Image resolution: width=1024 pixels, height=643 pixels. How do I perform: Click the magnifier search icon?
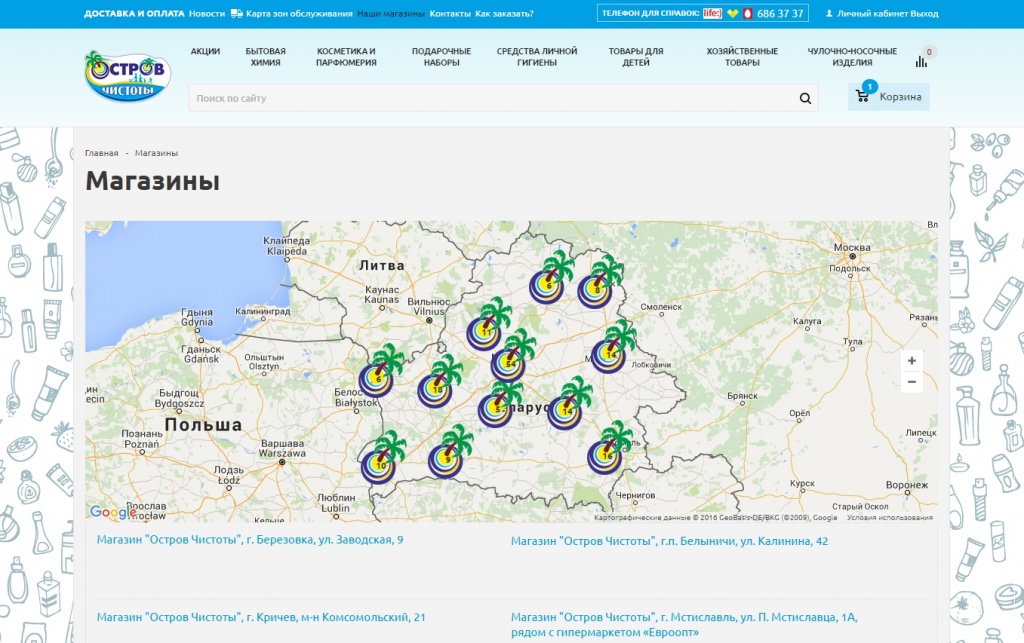(x=805, y=99)
